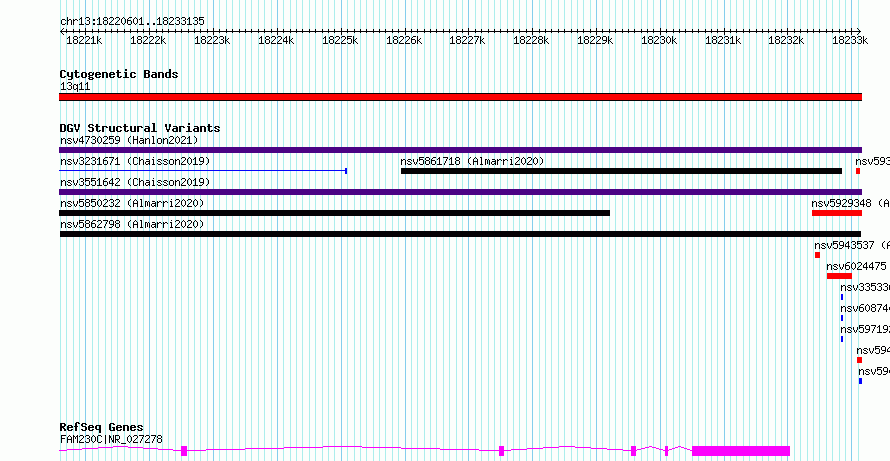Click the 18221k ruler tick label
The width and height of the screenshot is (890, 461).
[x=84, y=40]
